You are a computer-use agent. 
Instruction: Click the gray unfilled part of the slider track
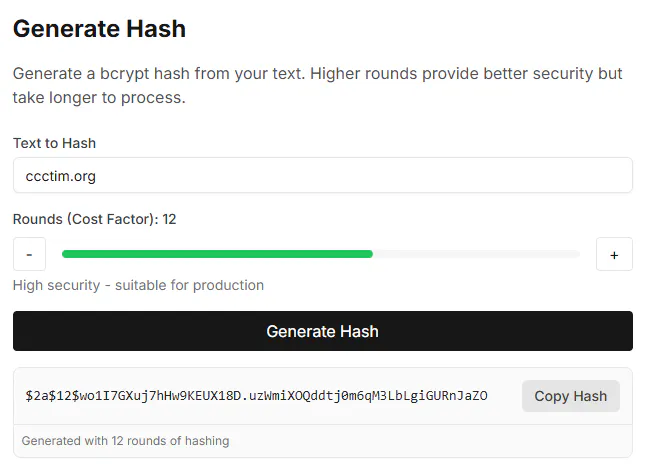coord(476,254)
